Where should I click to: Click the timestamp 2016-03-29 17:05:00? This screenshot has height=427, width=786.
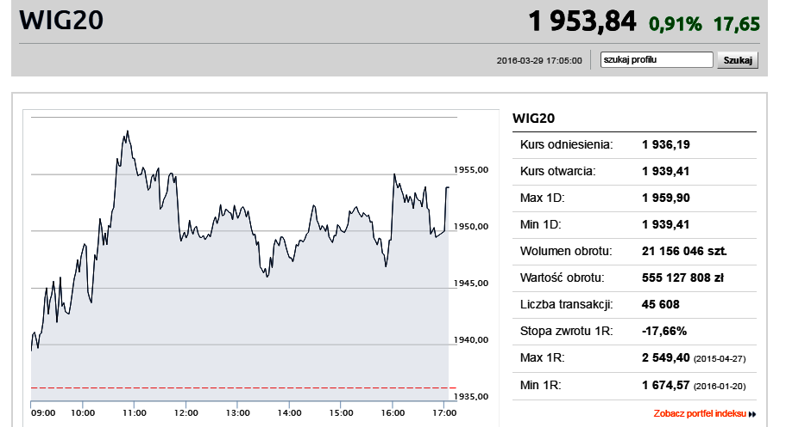539,61
